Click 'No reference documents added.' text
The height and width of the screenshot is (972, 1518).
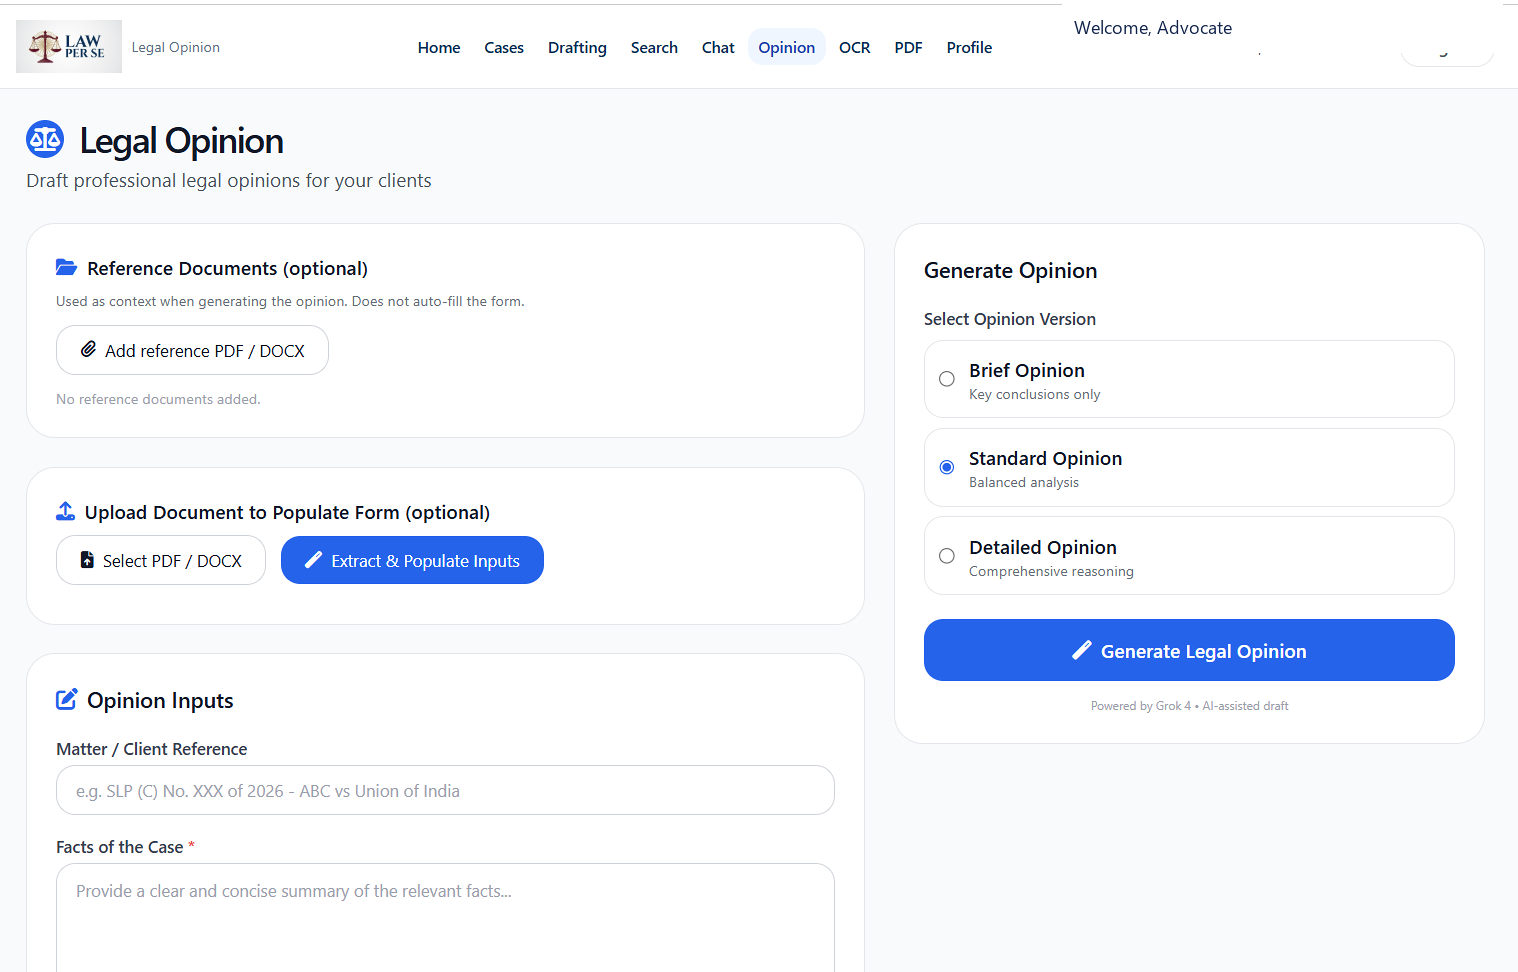pyautogui.click(x=158, y=399)
